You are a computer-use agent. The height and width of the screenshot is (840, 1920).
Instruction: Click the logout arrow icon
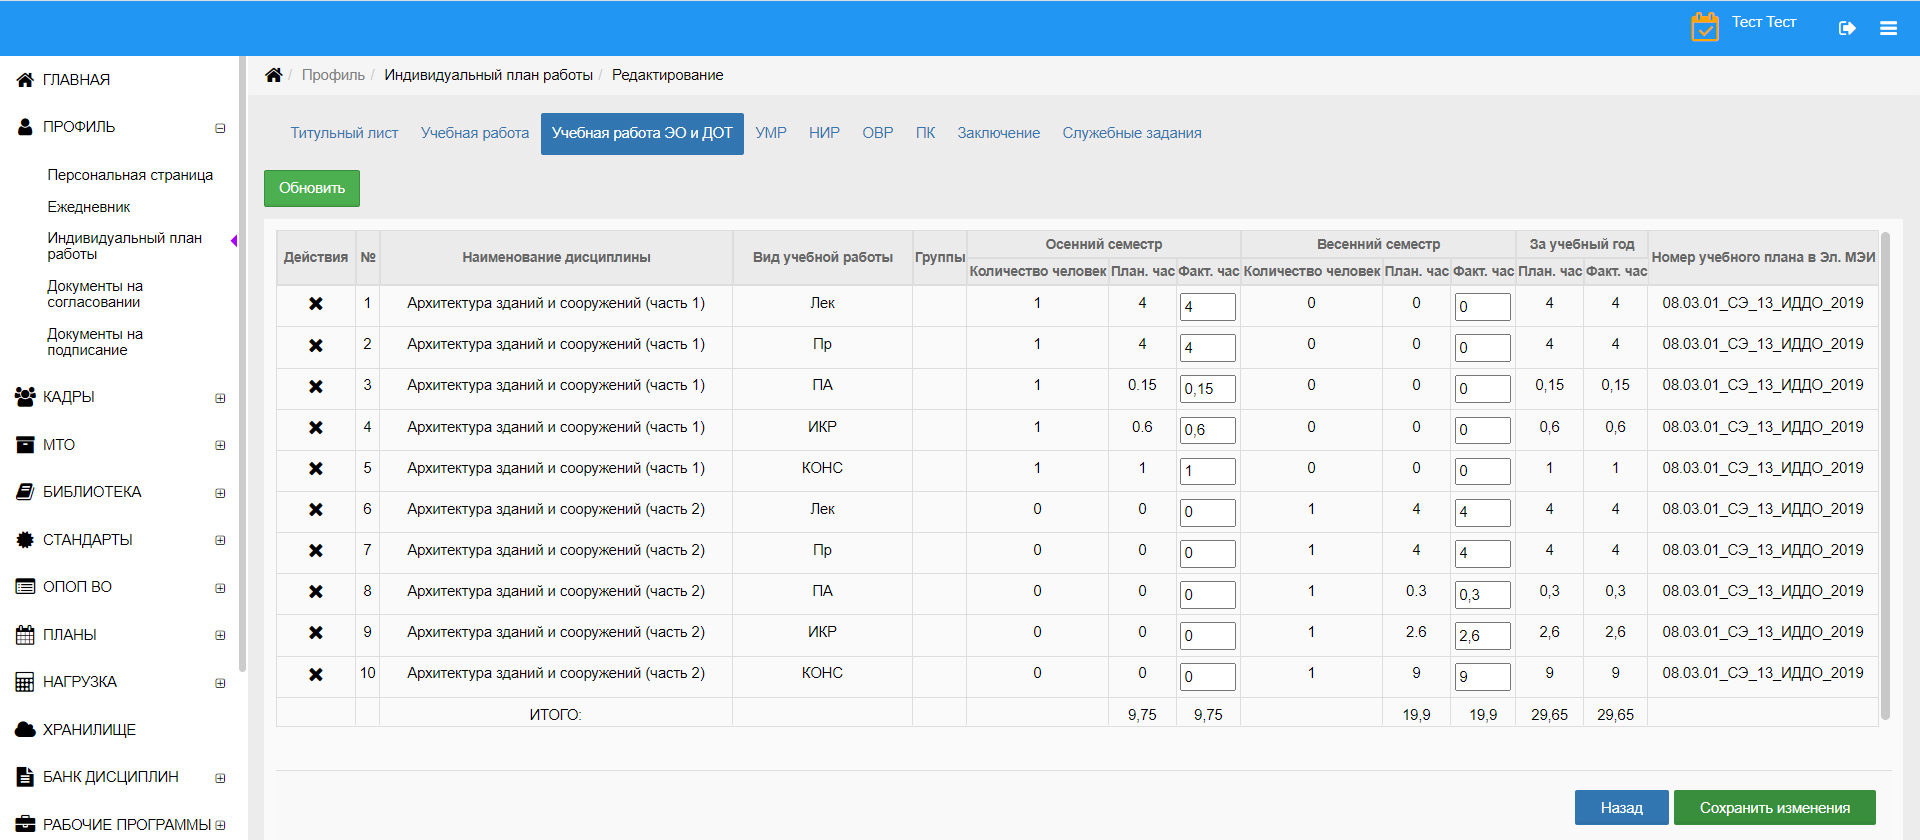[x=1847, y=28]
